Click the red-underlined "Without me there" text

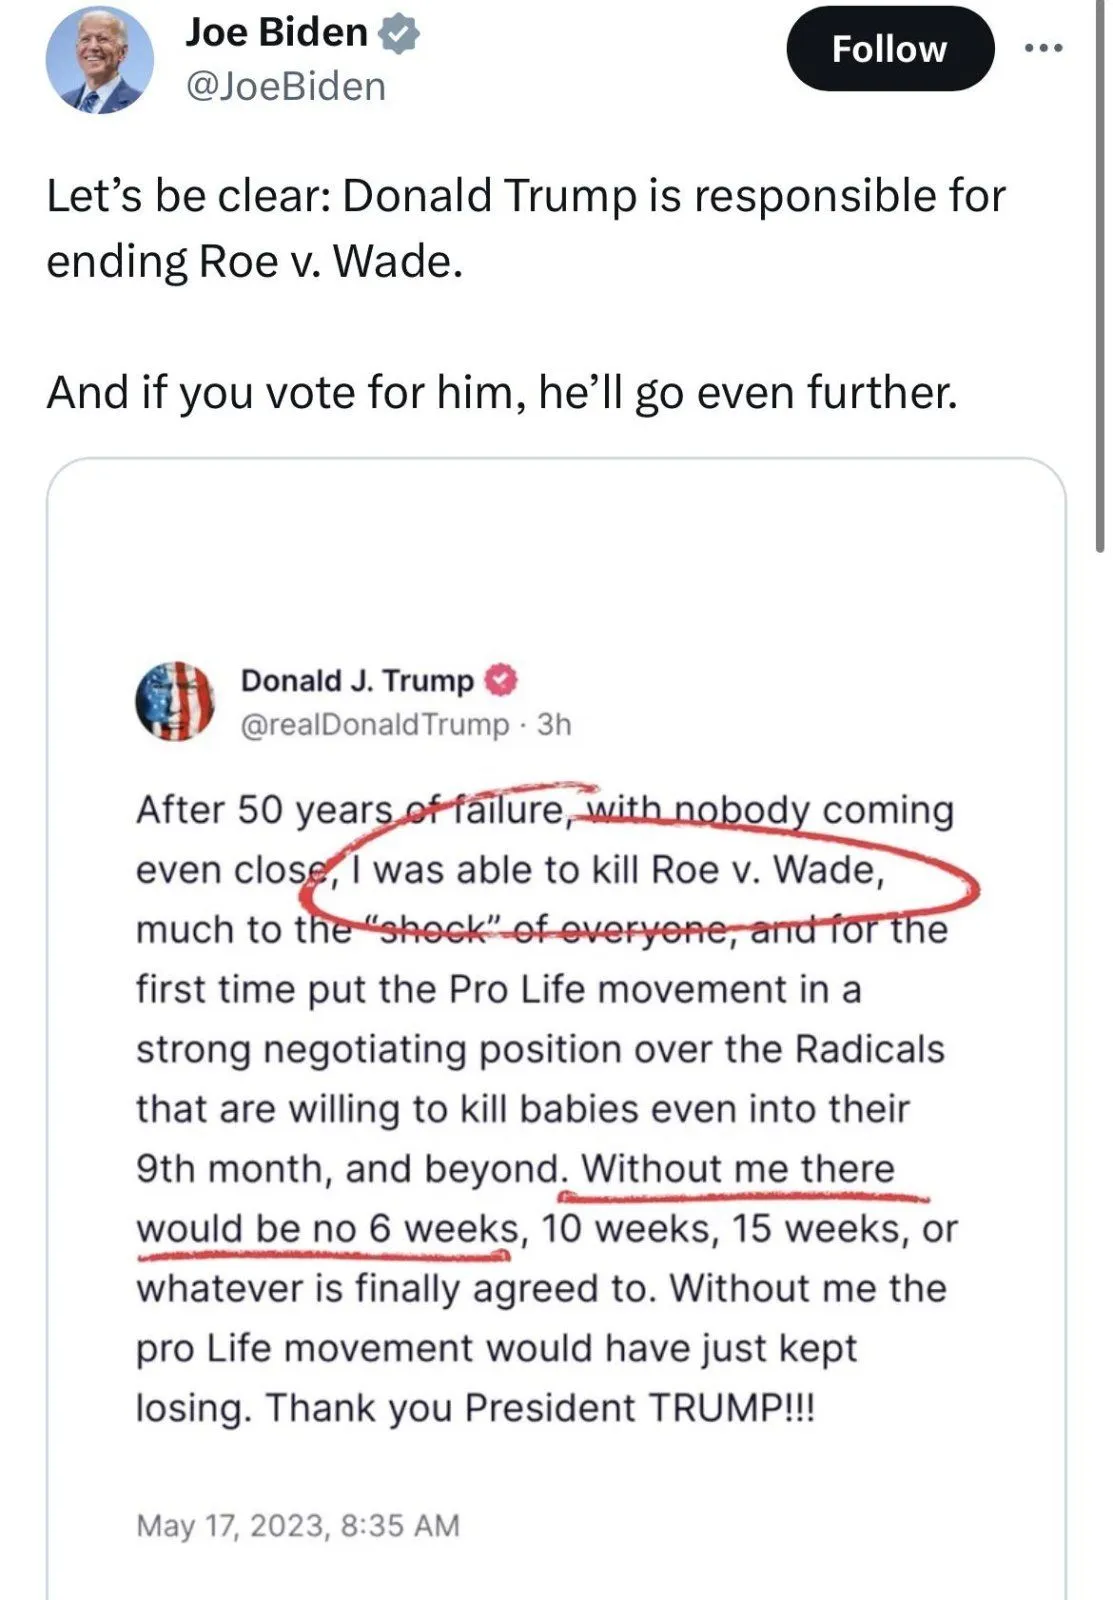[738, 1169]
